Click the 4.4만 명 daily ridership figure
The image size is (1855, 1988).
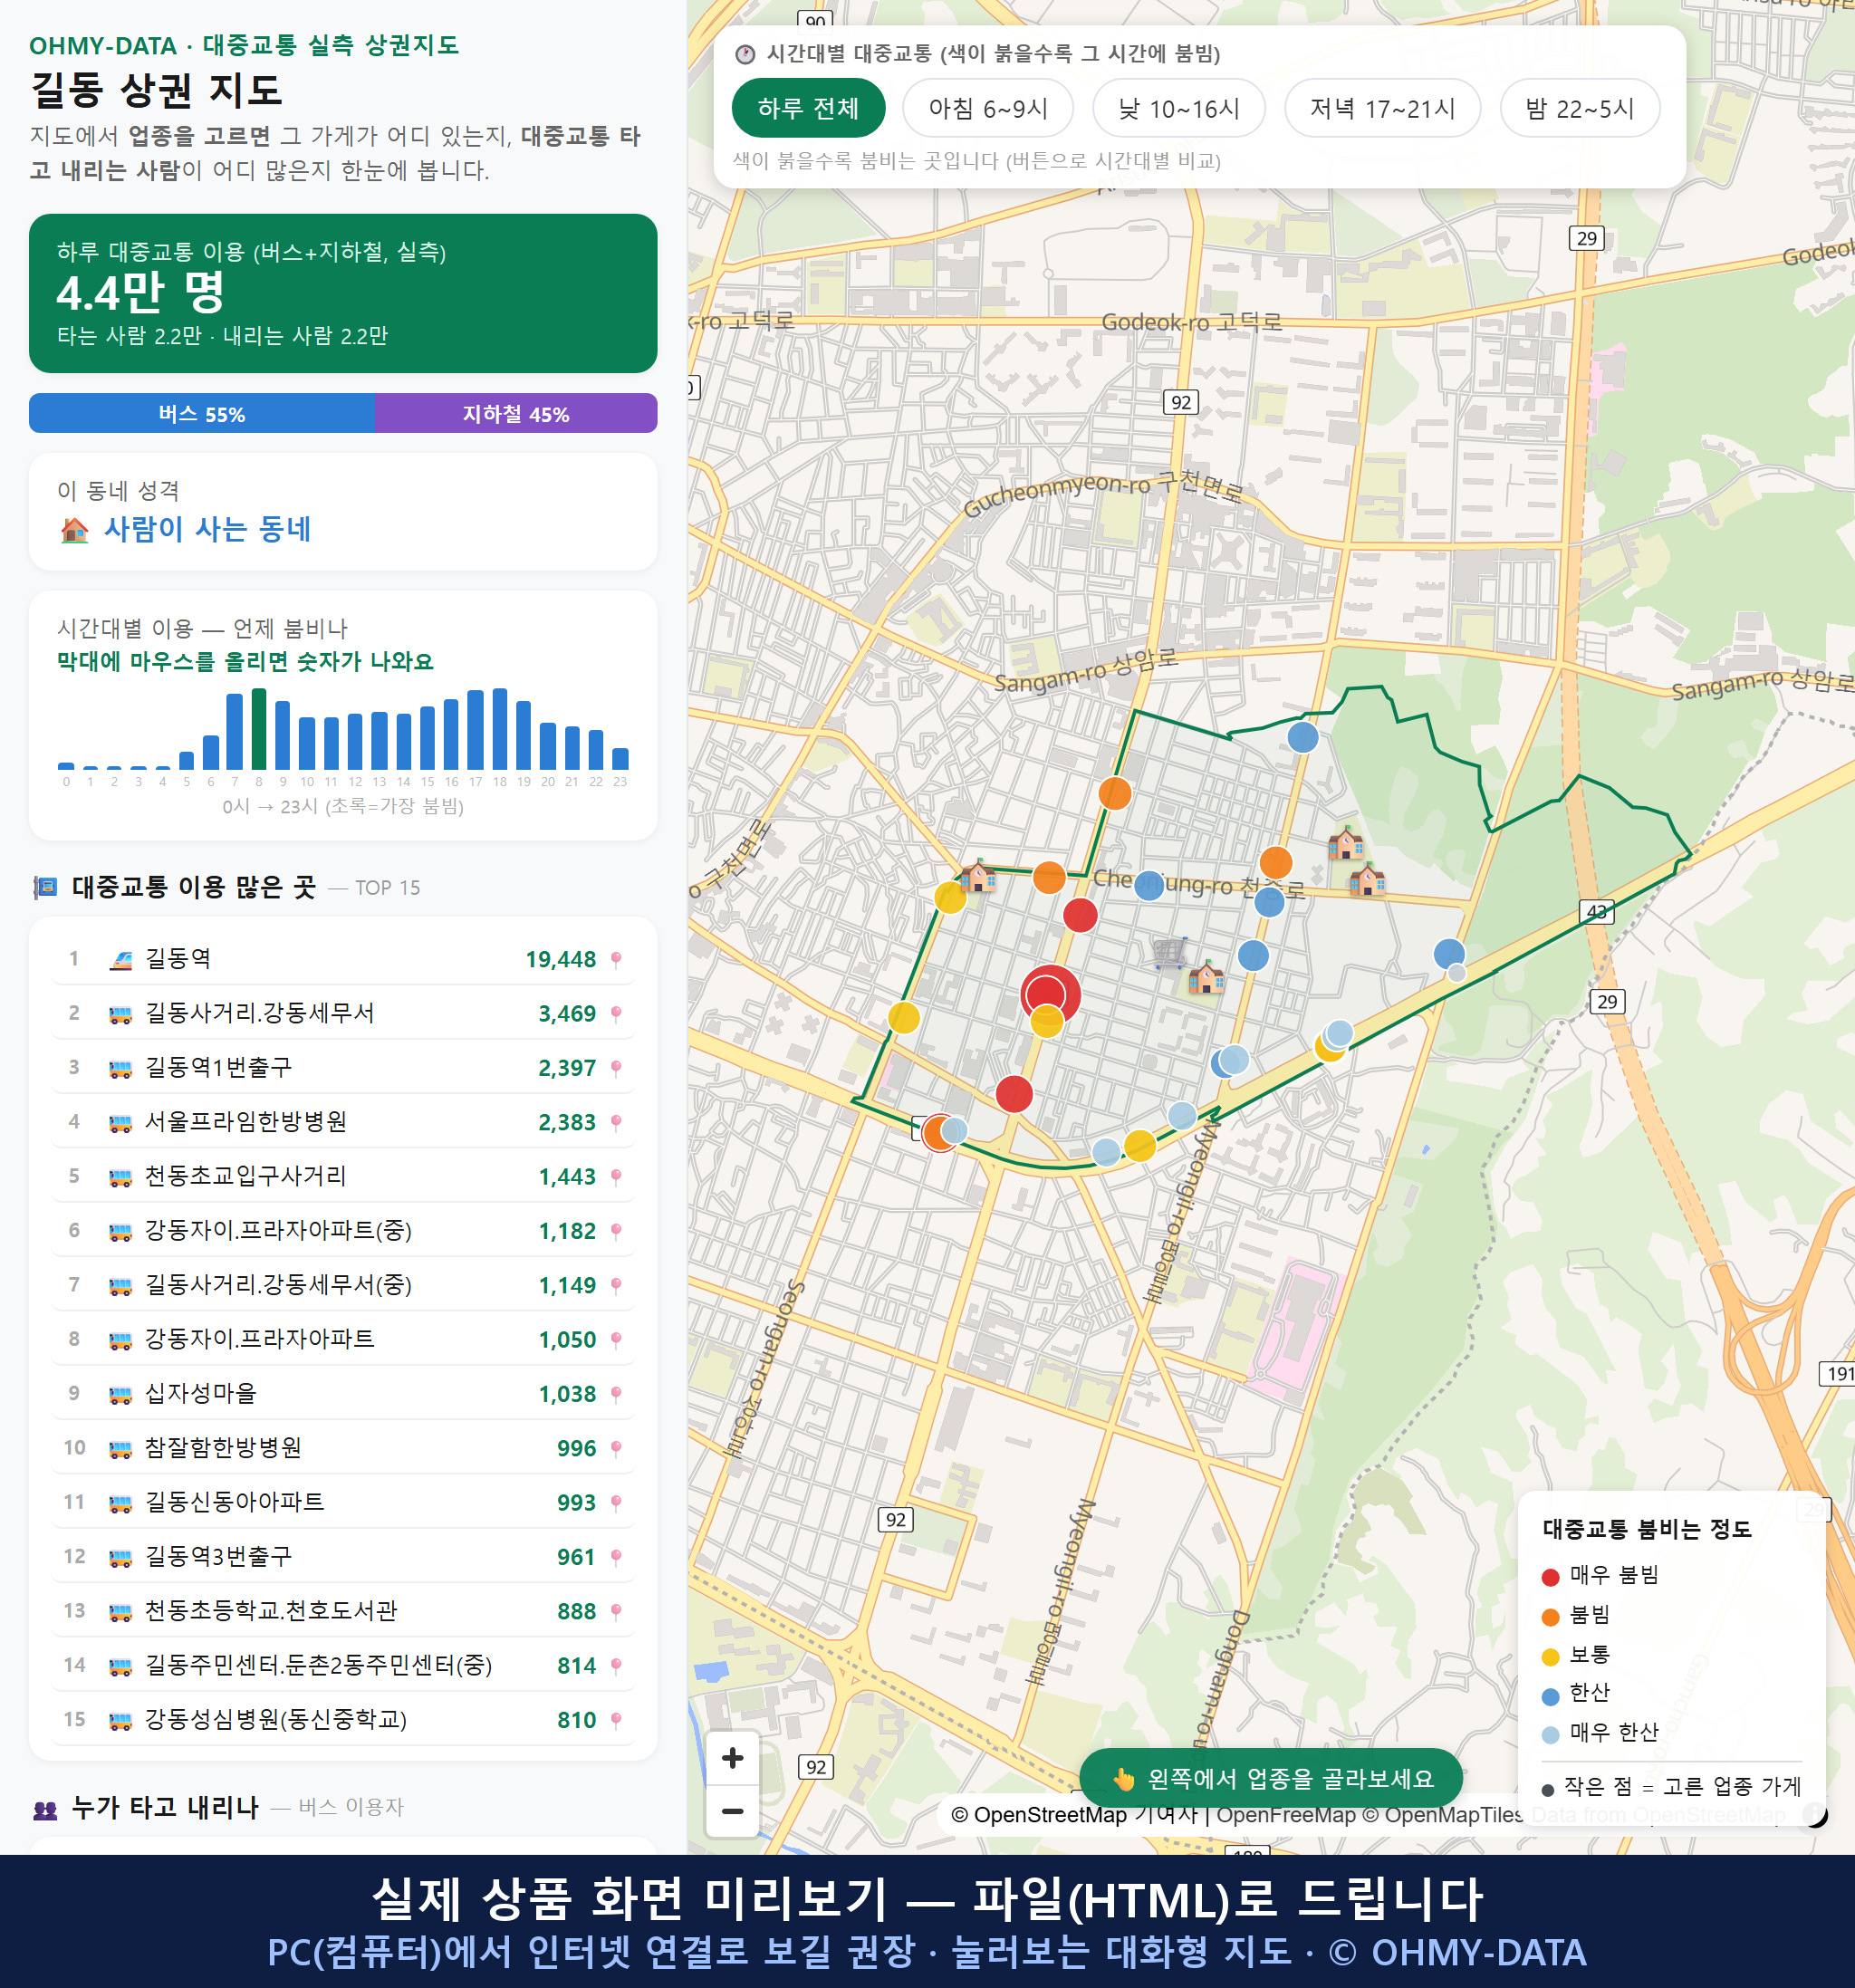pos(141,293)
